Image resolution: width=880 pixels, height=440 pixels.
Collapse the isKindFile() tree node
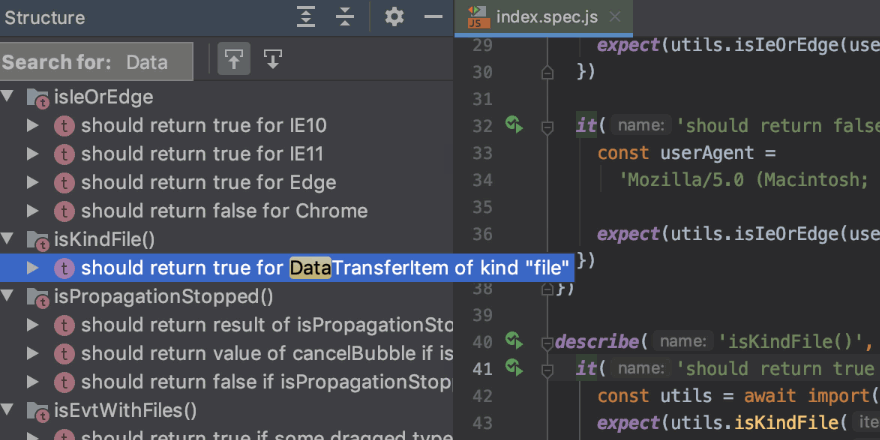coord(8,239)
